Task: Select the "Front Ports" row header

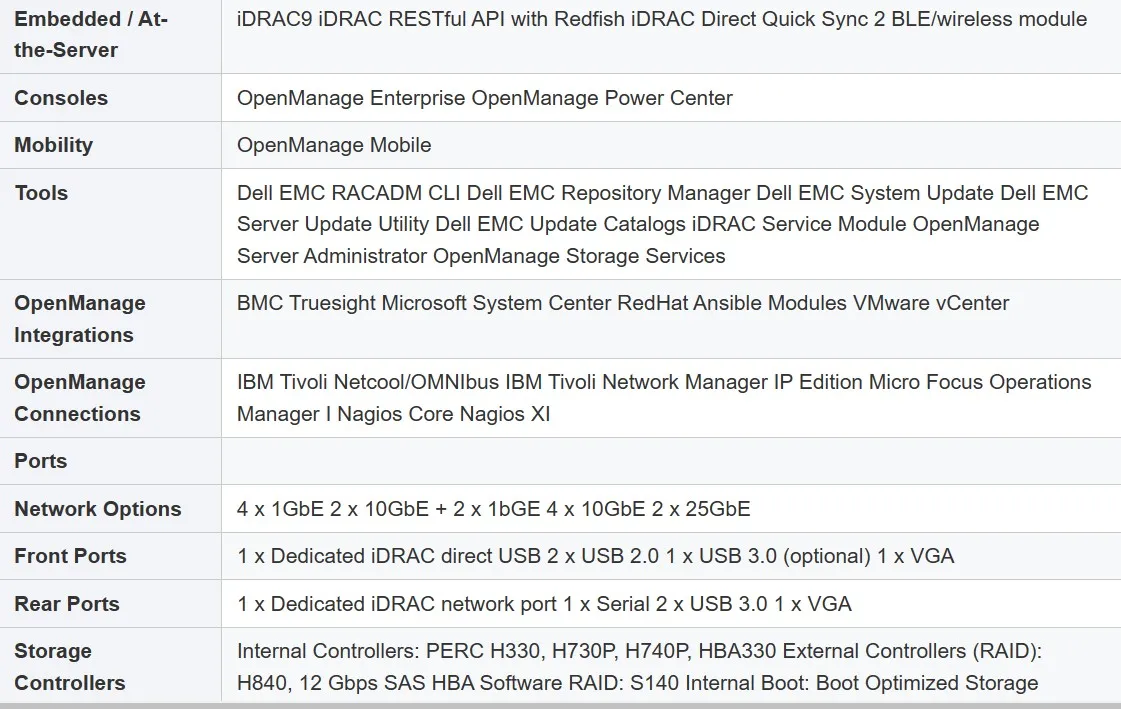Action: (70, 556)
